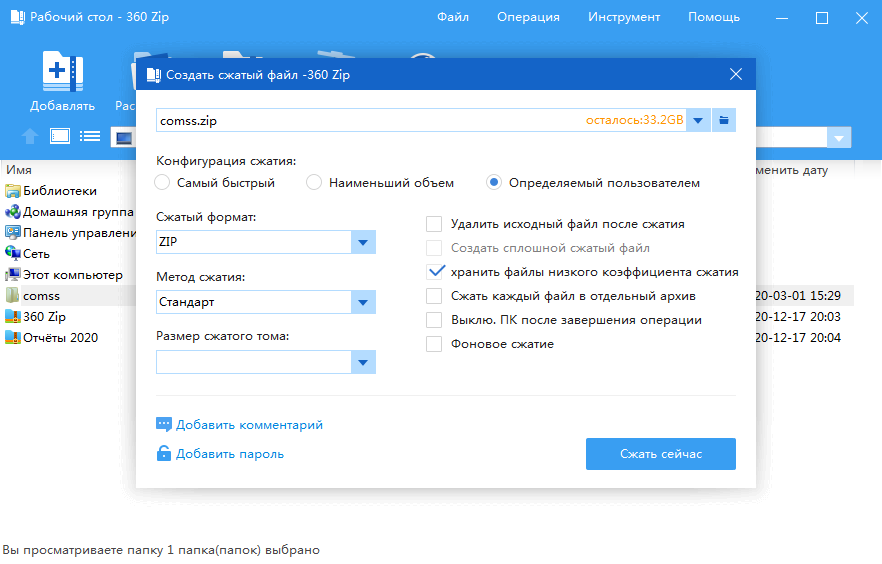882x564 pixels.
Task: Enable Сжать каждый файл в отдельный архив
Action: pyautogui.click(x=434, y=296)
